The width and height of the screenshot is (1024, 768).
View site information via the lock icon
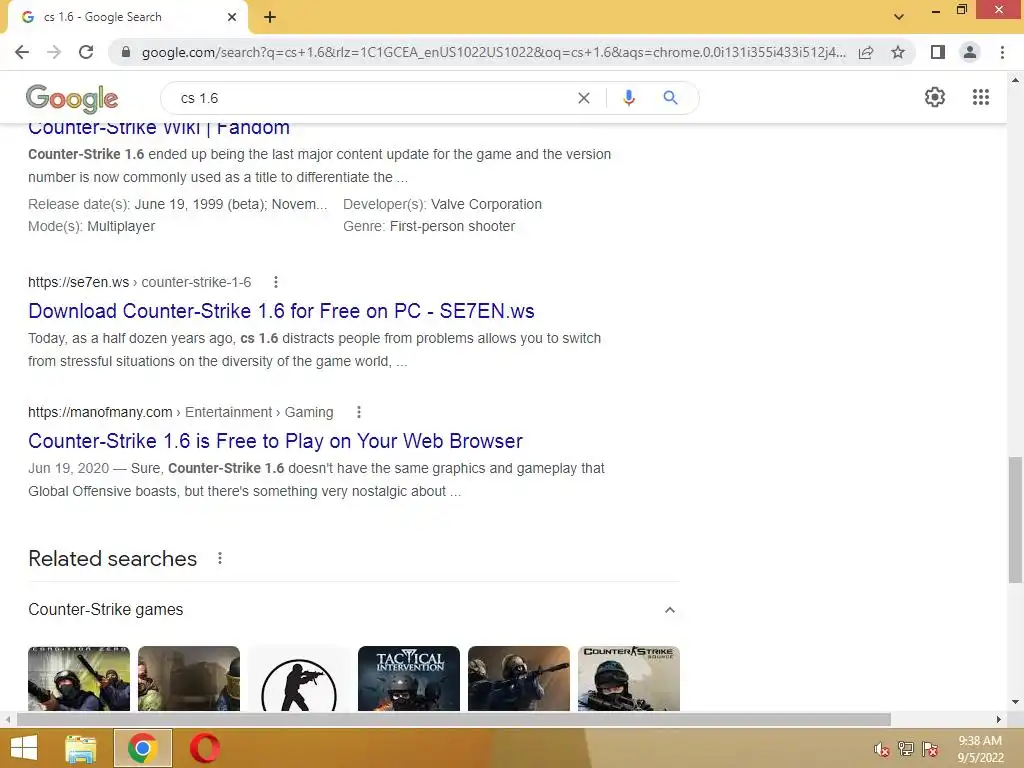coord(126,52)
